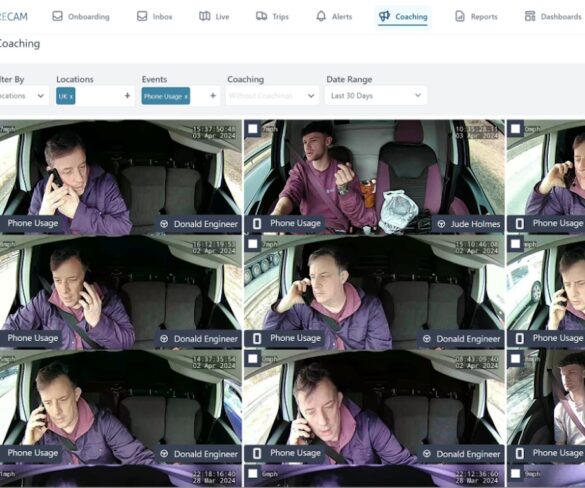Open the Jude Holmes video thumbnail
Screen dimensions: 585x488
click(374, 177)
